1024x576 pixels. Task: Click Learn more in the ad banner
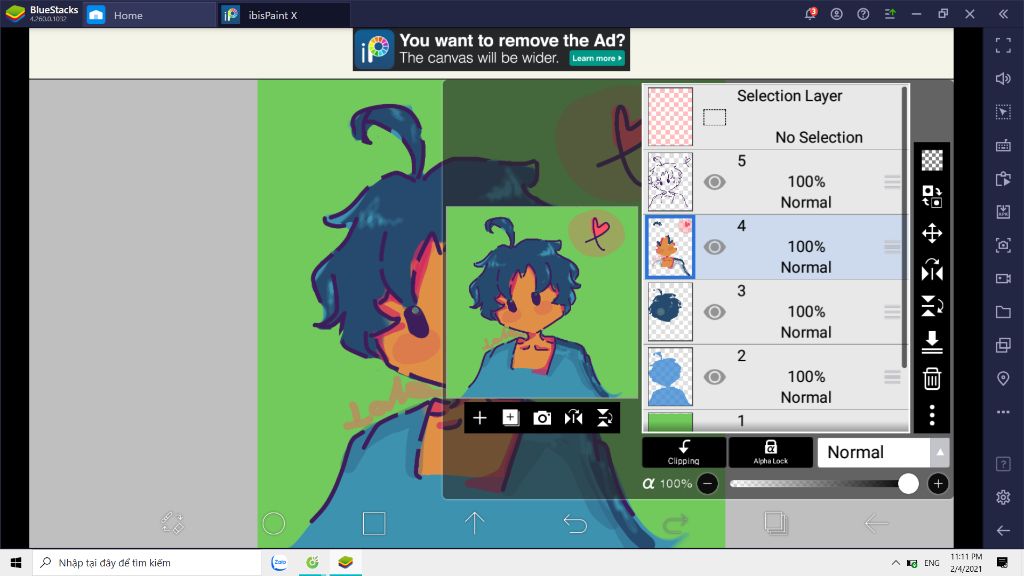(x=597, y=58)
